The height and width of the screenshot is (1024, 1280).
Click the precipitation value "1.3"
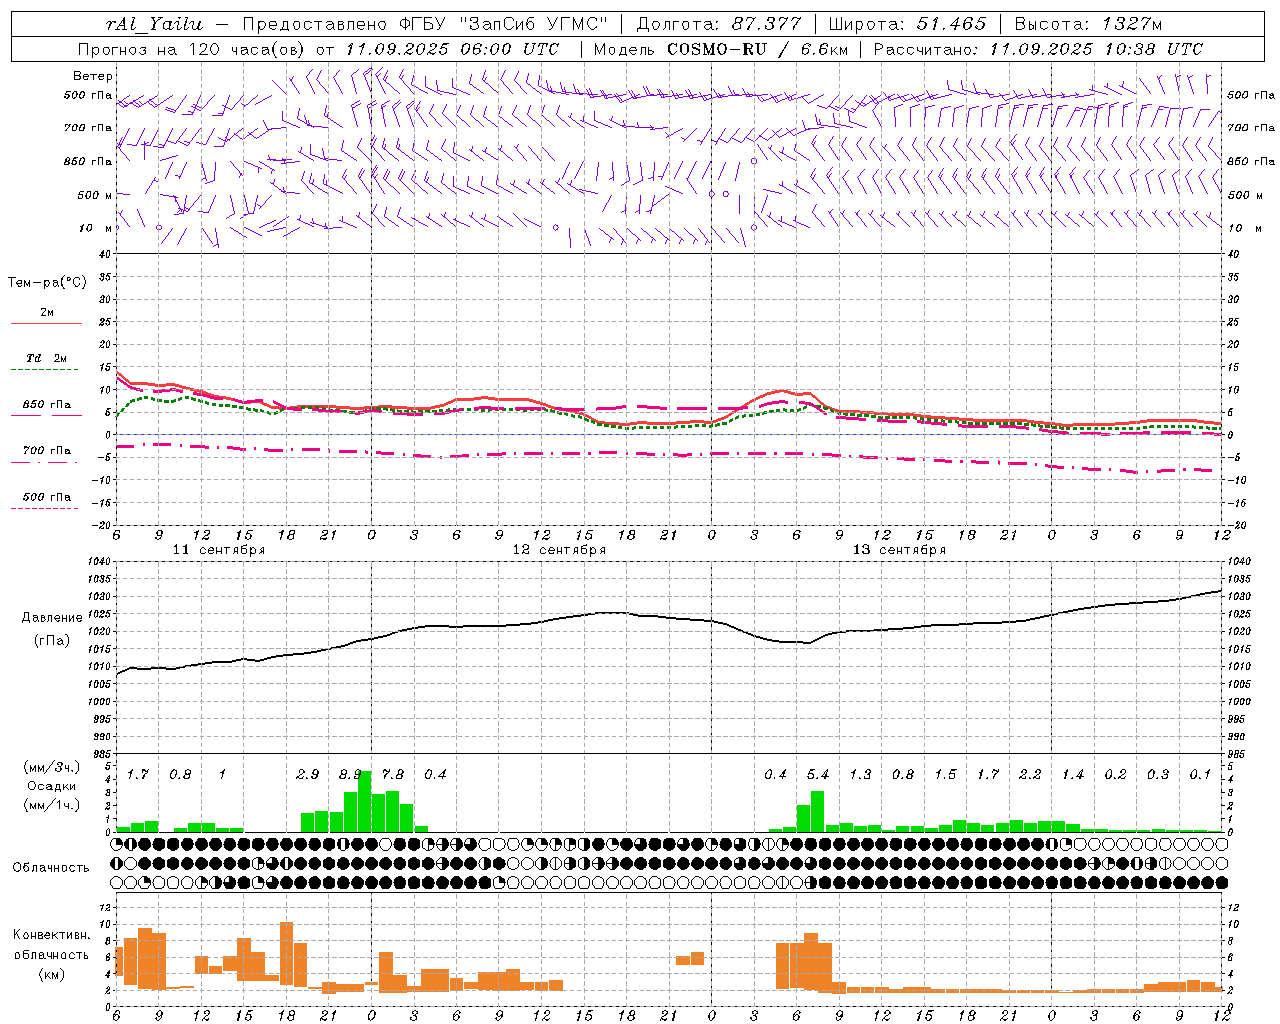pos(860,775)
